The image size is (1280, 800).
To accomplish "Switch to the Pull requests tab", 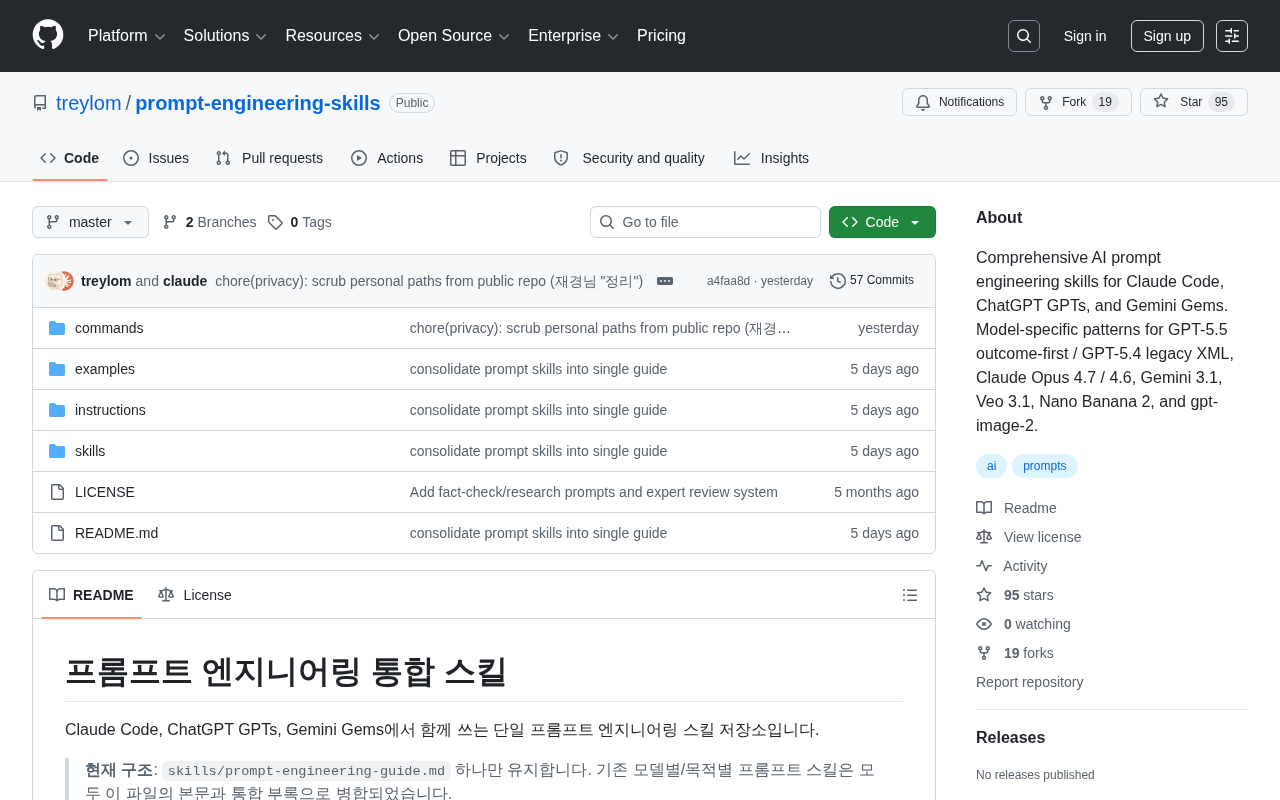I will [x=269, y=158].
